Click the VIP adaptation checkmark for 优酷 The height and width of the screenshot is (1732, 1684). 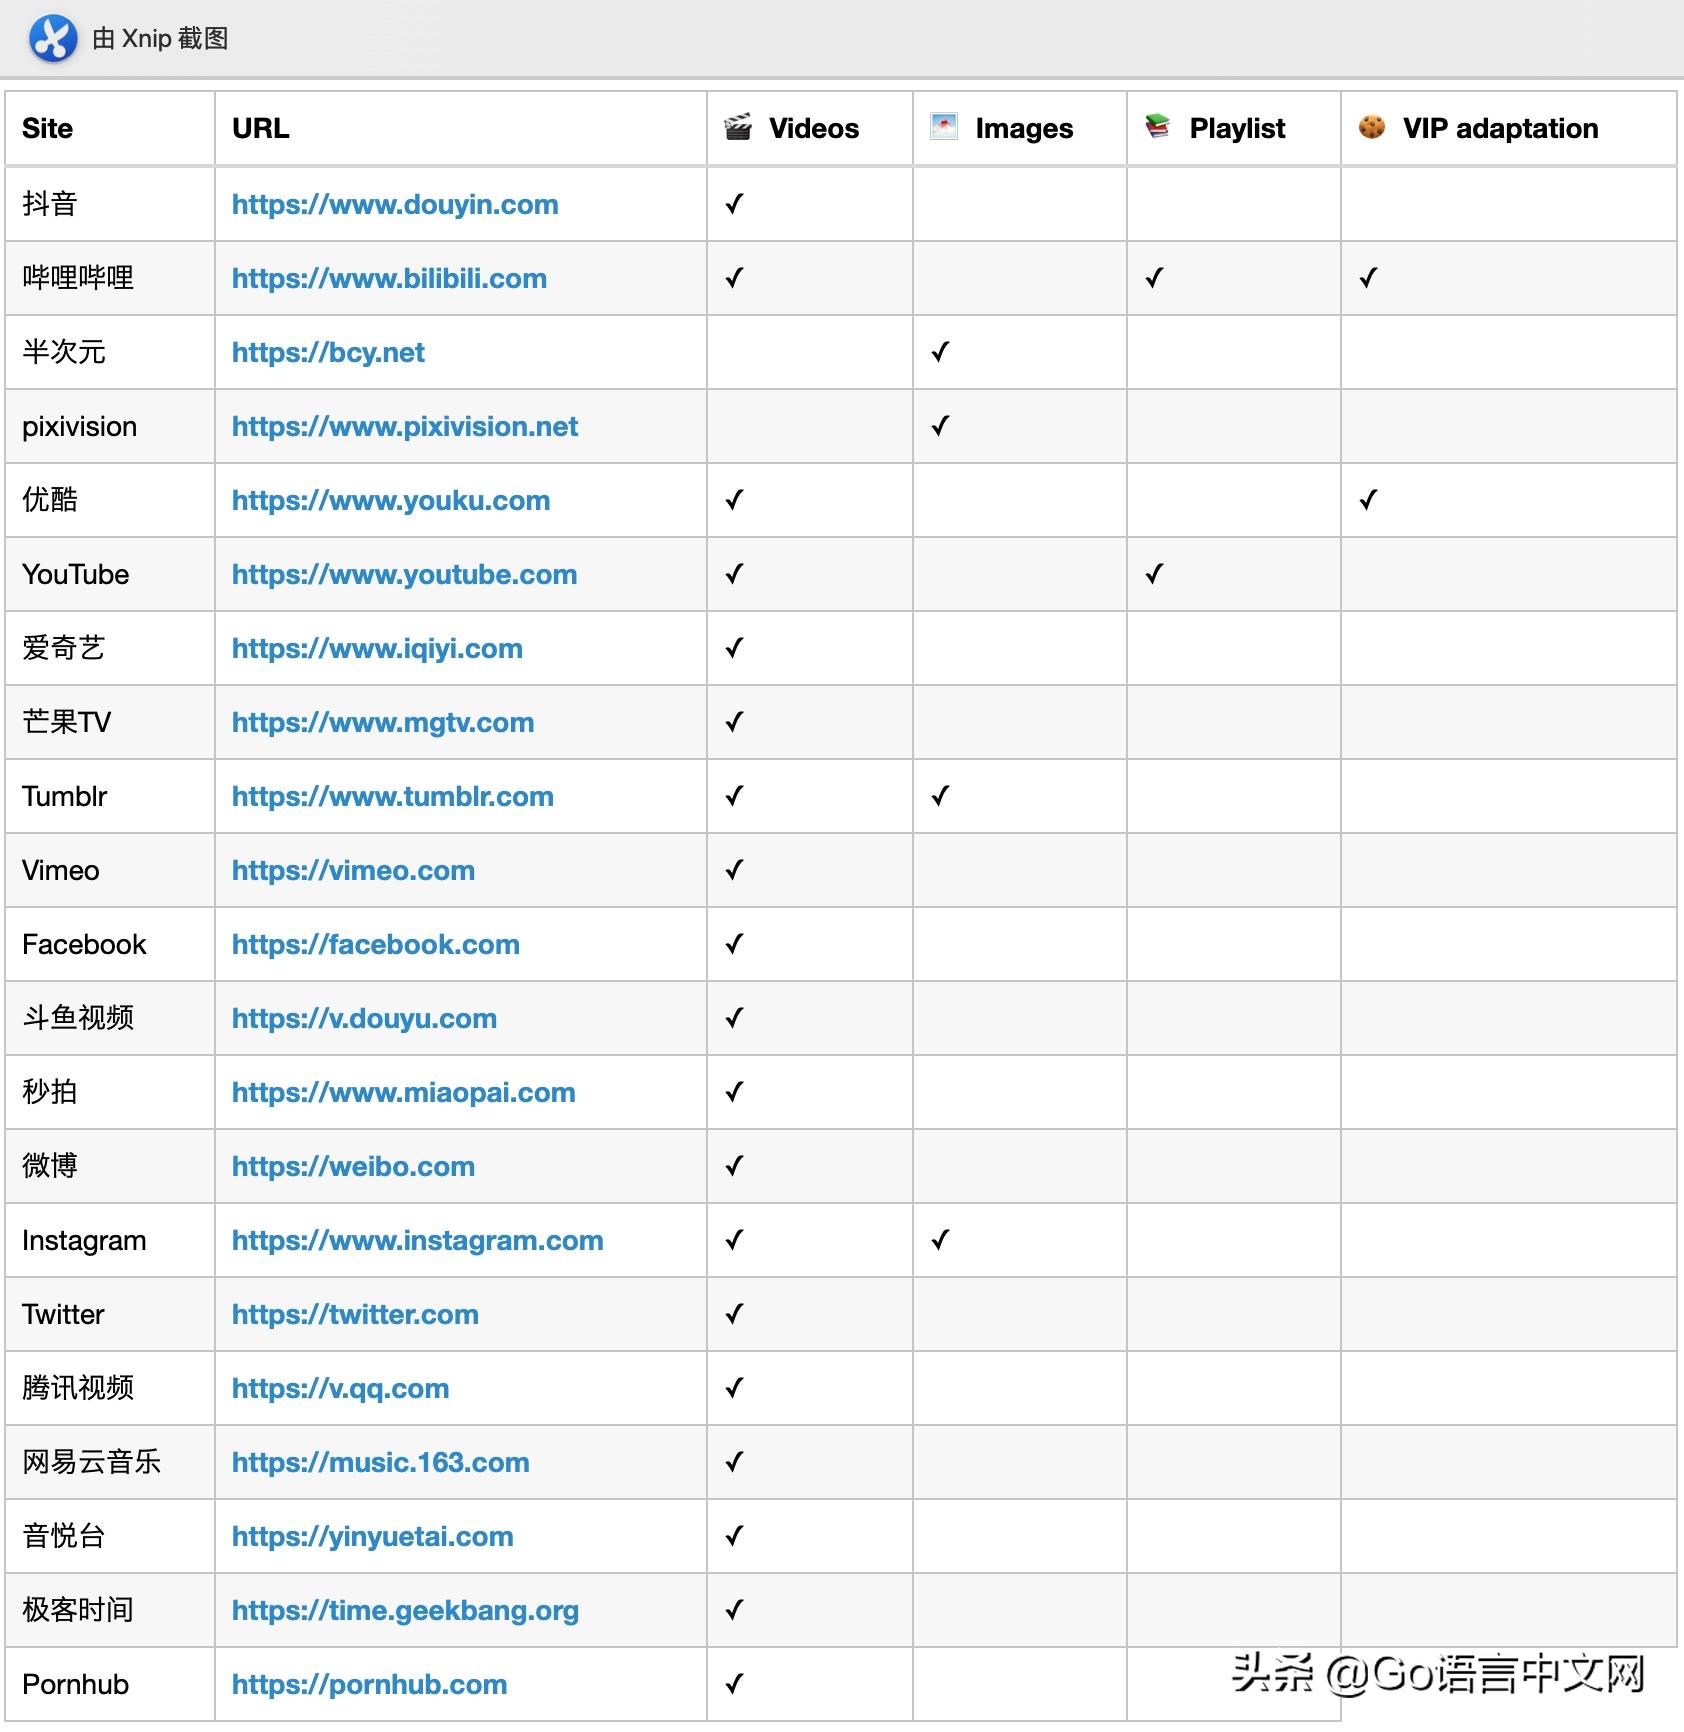tap(1366, 500)
